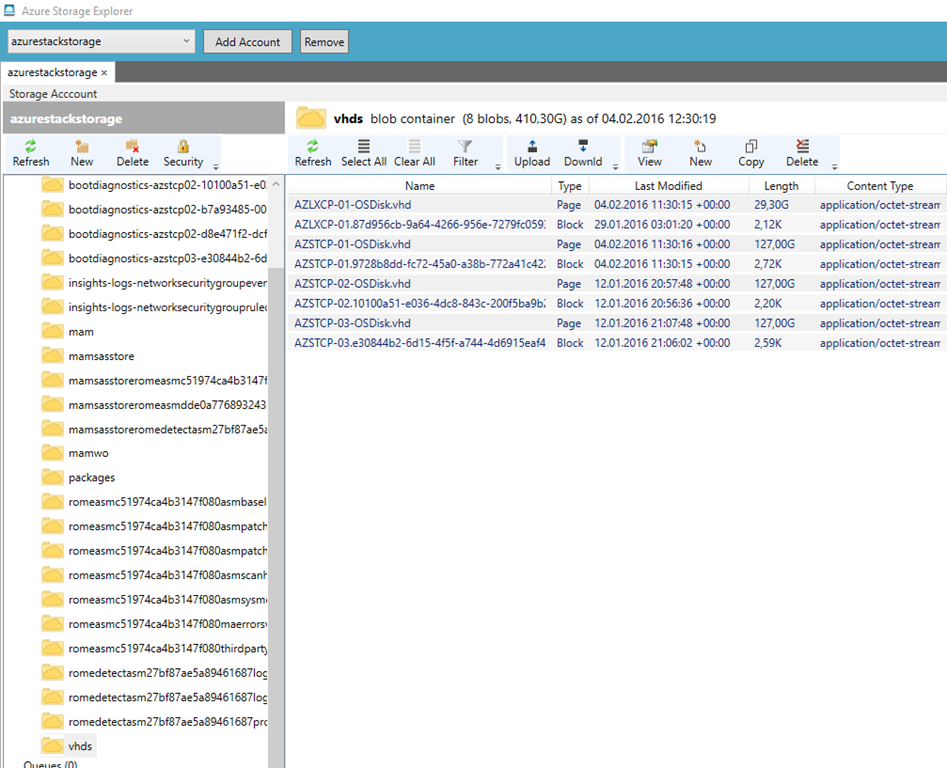Click View blob icon
This screenshot has width=947, height=768.
point(650,146)
